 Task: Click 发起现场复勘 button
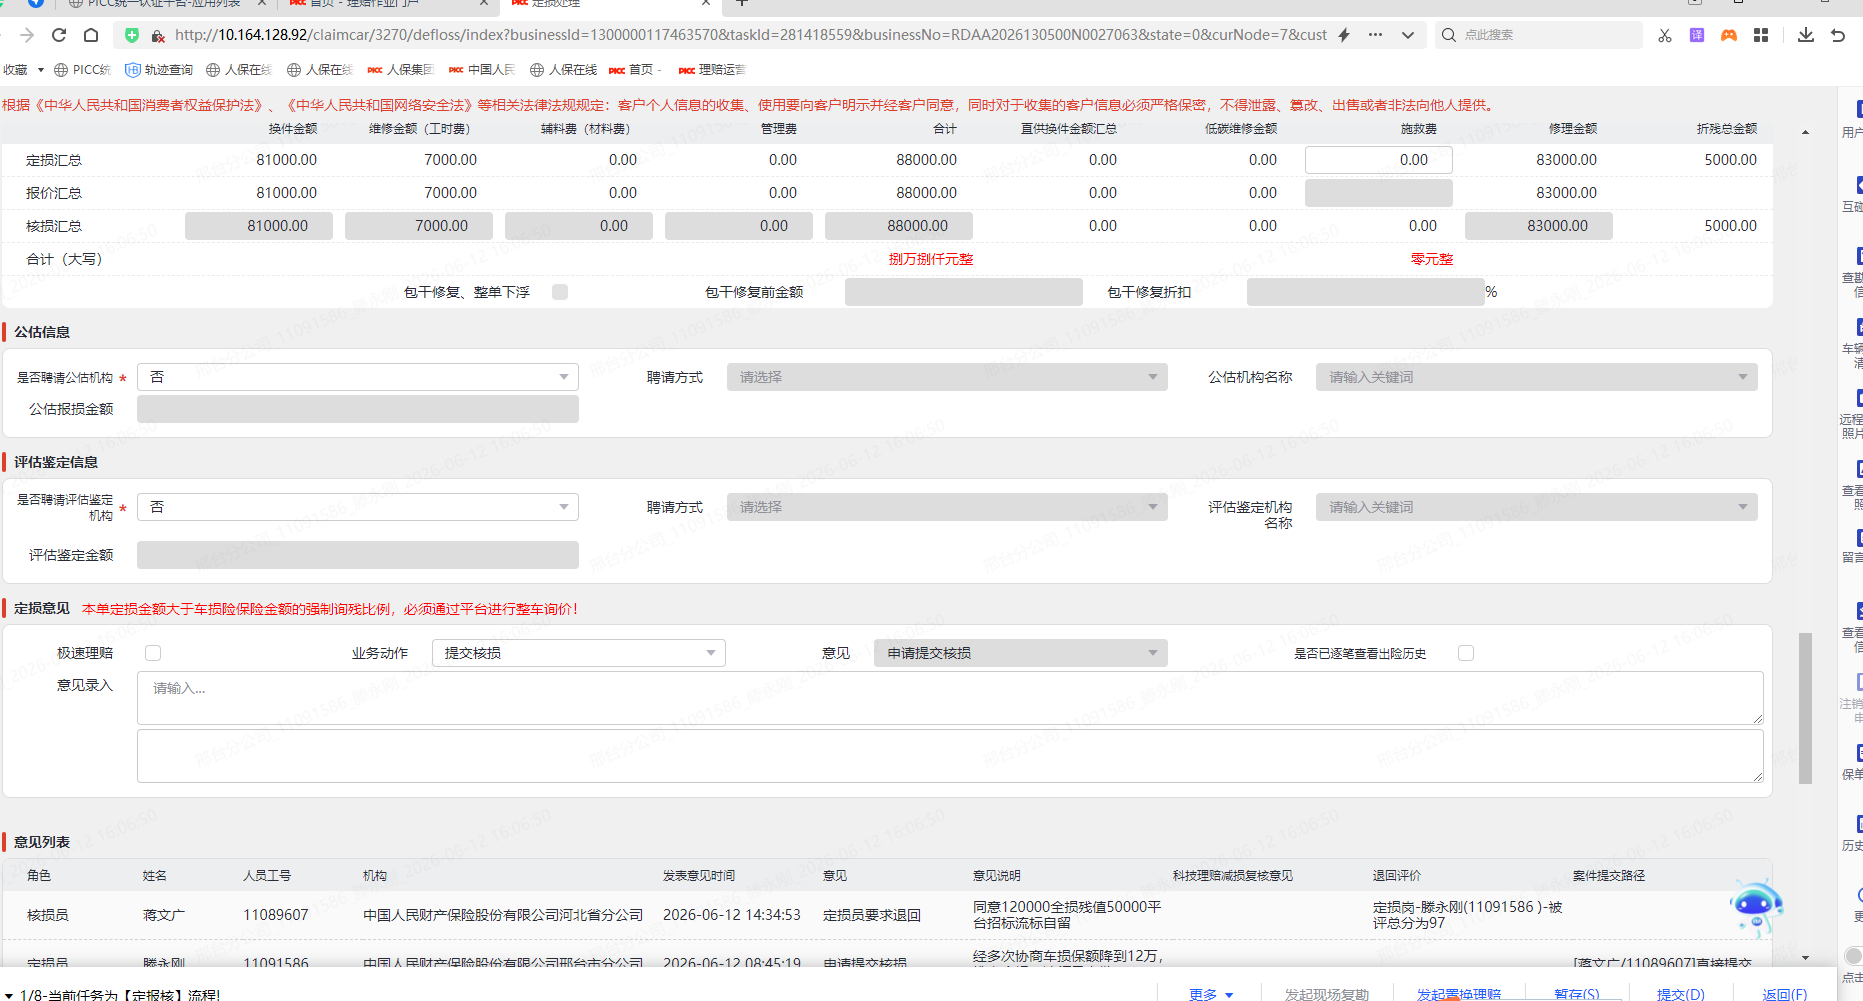click(1327, 994)
